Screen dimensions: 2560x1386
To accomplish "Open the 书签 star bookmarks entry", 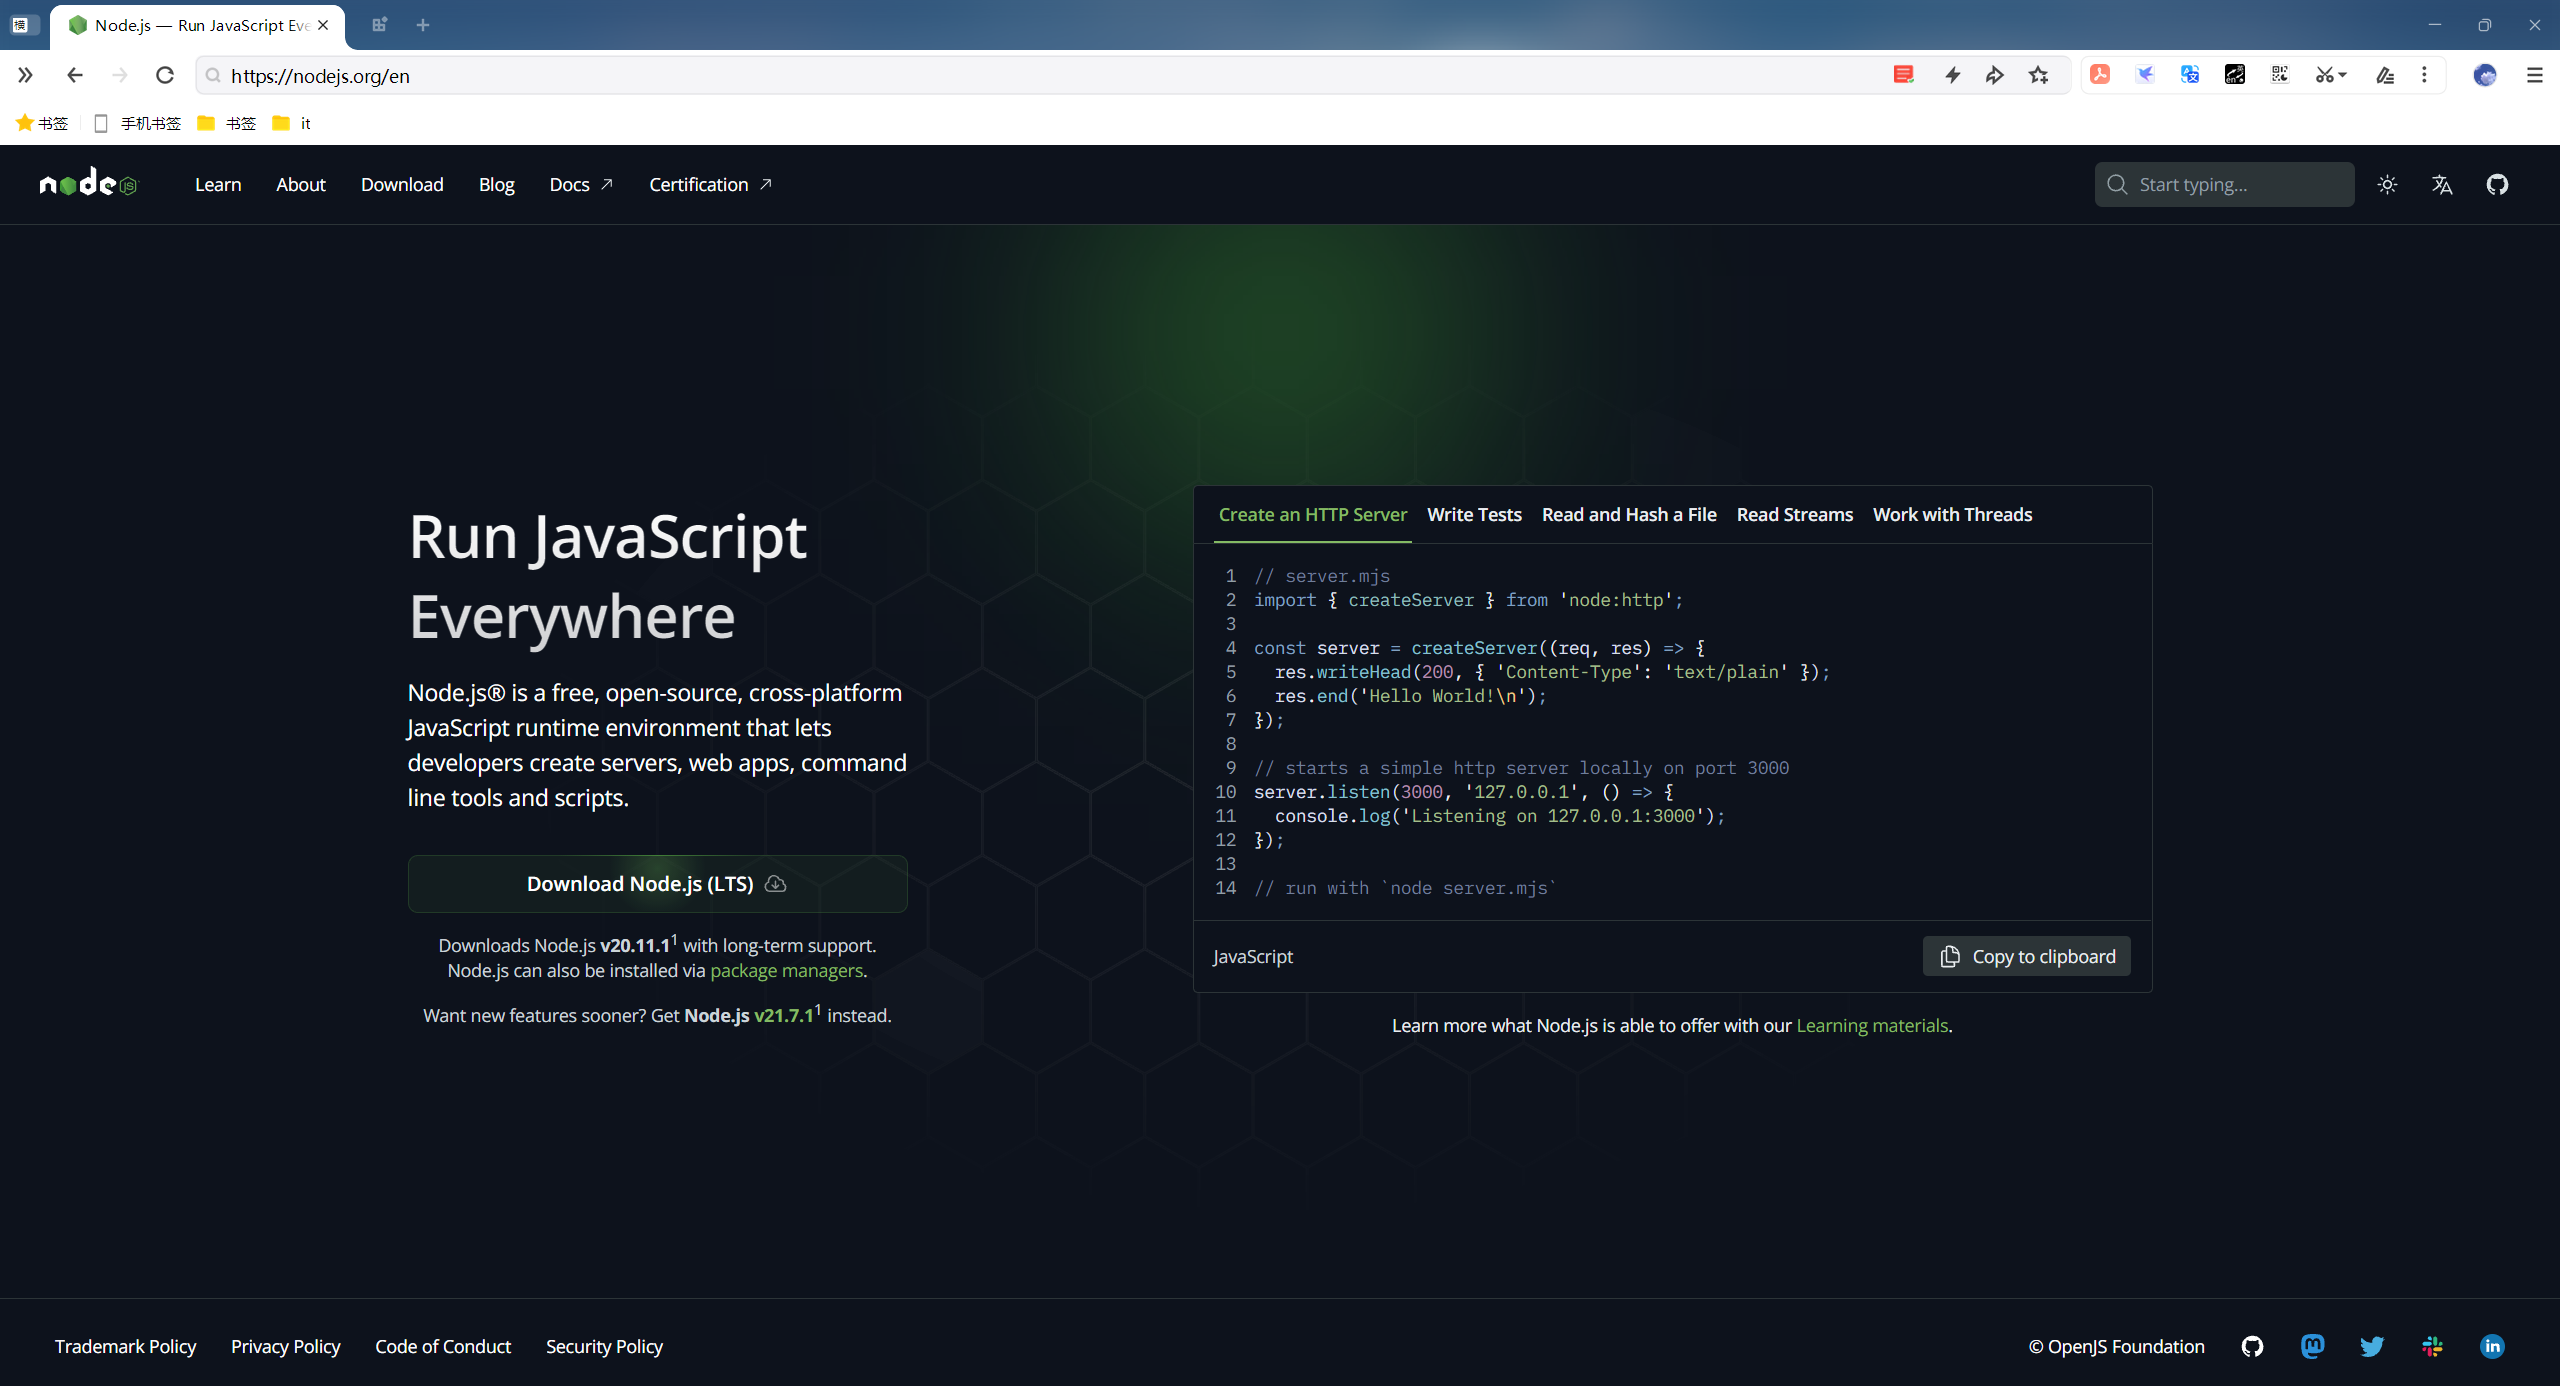I will click(42, 123).
